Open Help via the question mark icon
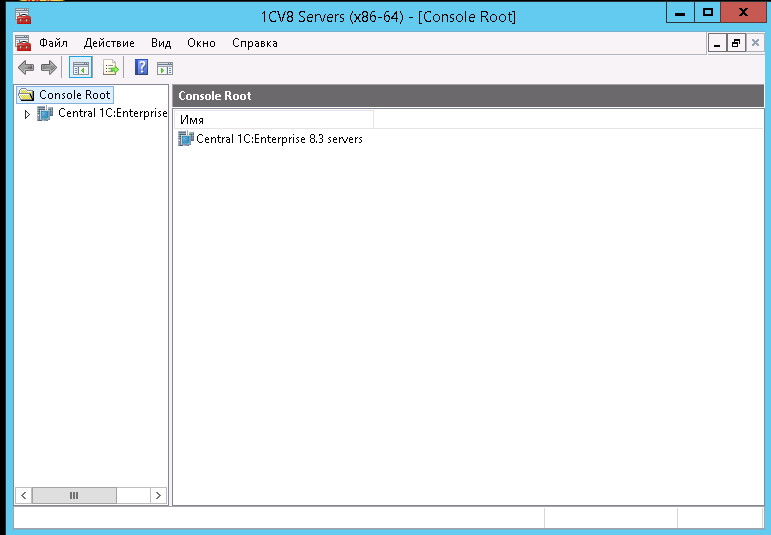This screenshot has width=771, height=535. (x=142, y=68)
